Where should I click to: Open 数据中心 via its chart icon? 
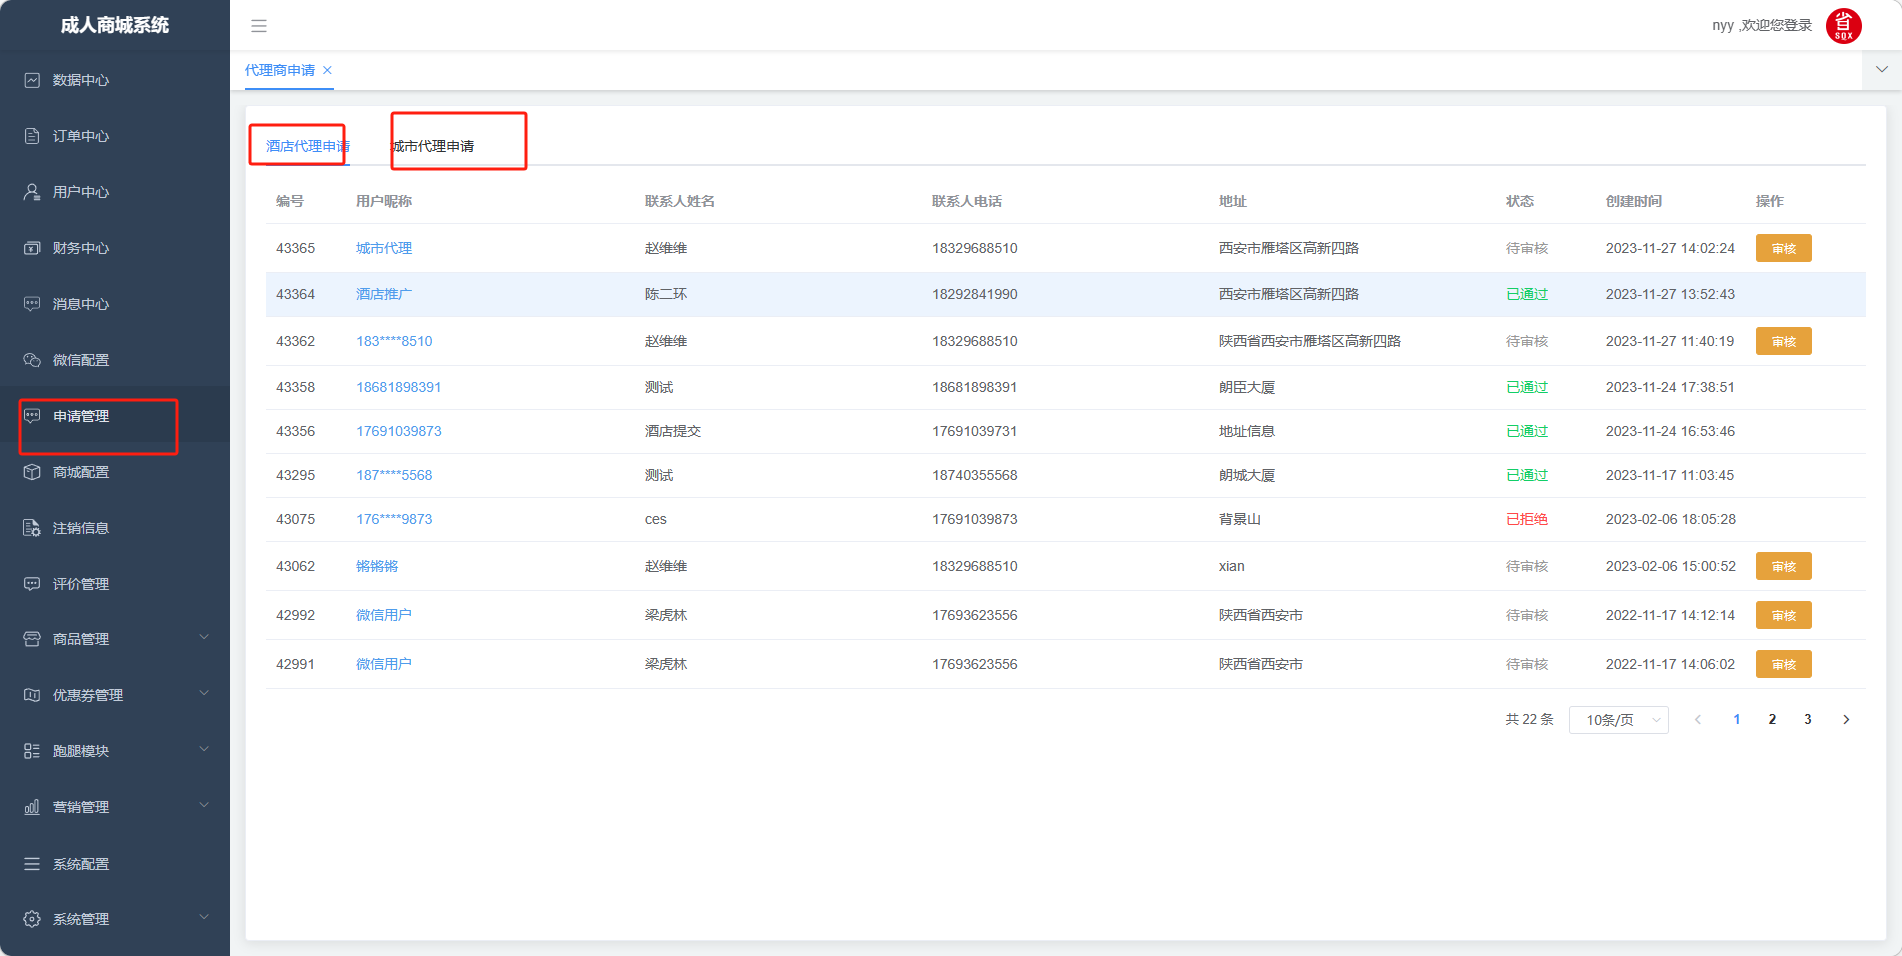[32, 80]
